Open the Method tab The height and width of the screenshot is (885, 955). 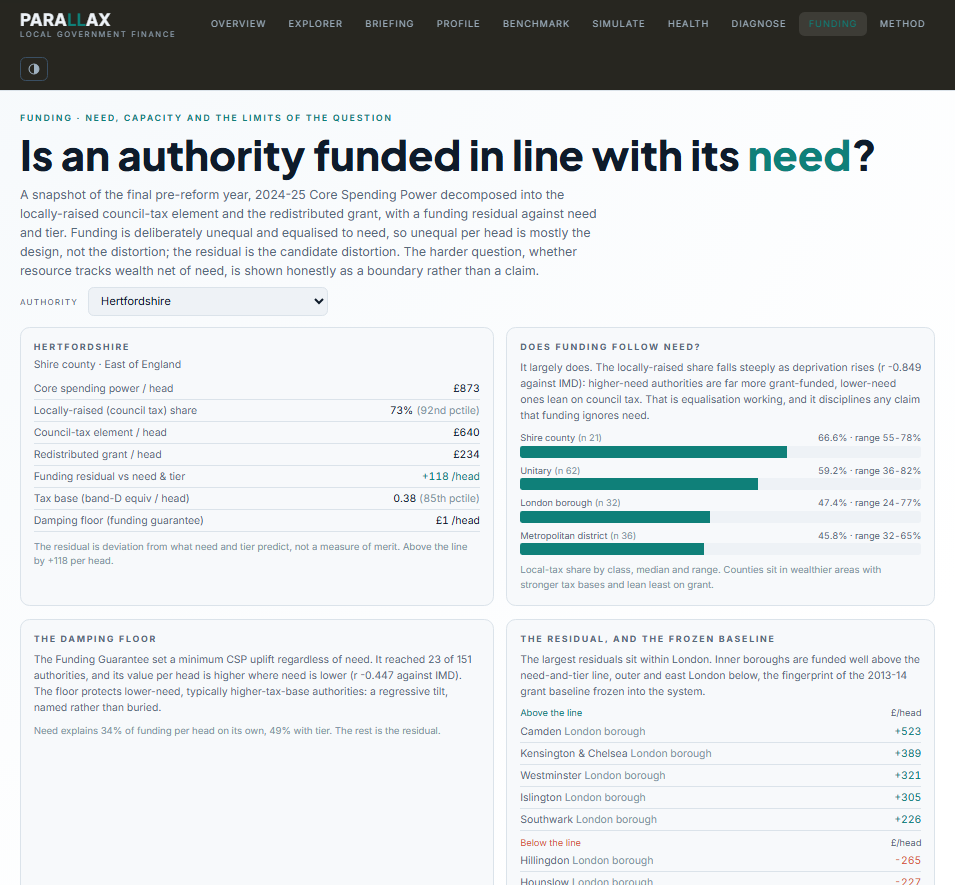point(902,24)
